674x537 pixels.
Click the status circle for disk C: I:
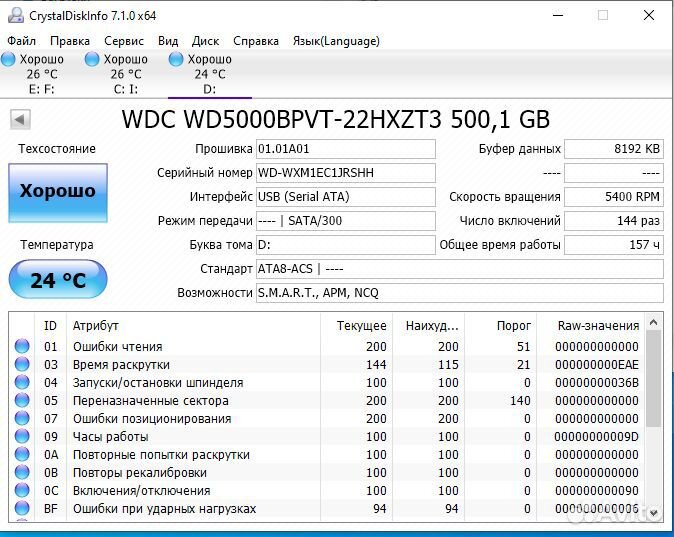coord(92,59)
